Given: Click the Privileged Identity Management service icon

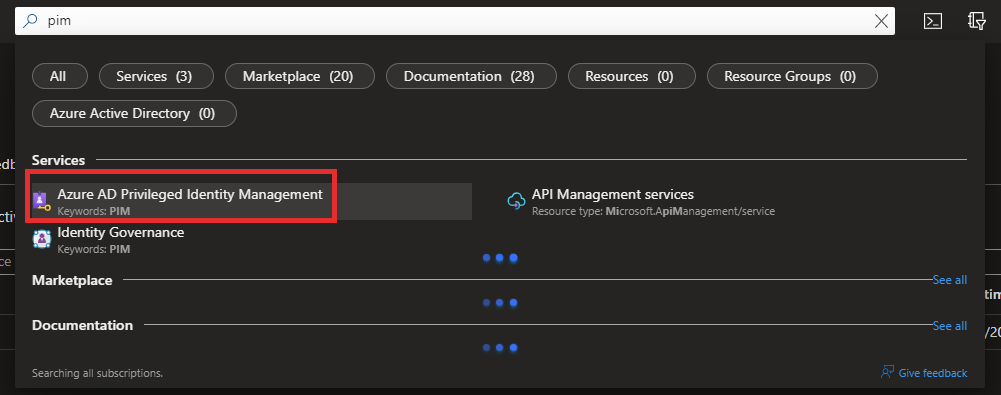Looking at the screenshot, I should 41,201.
